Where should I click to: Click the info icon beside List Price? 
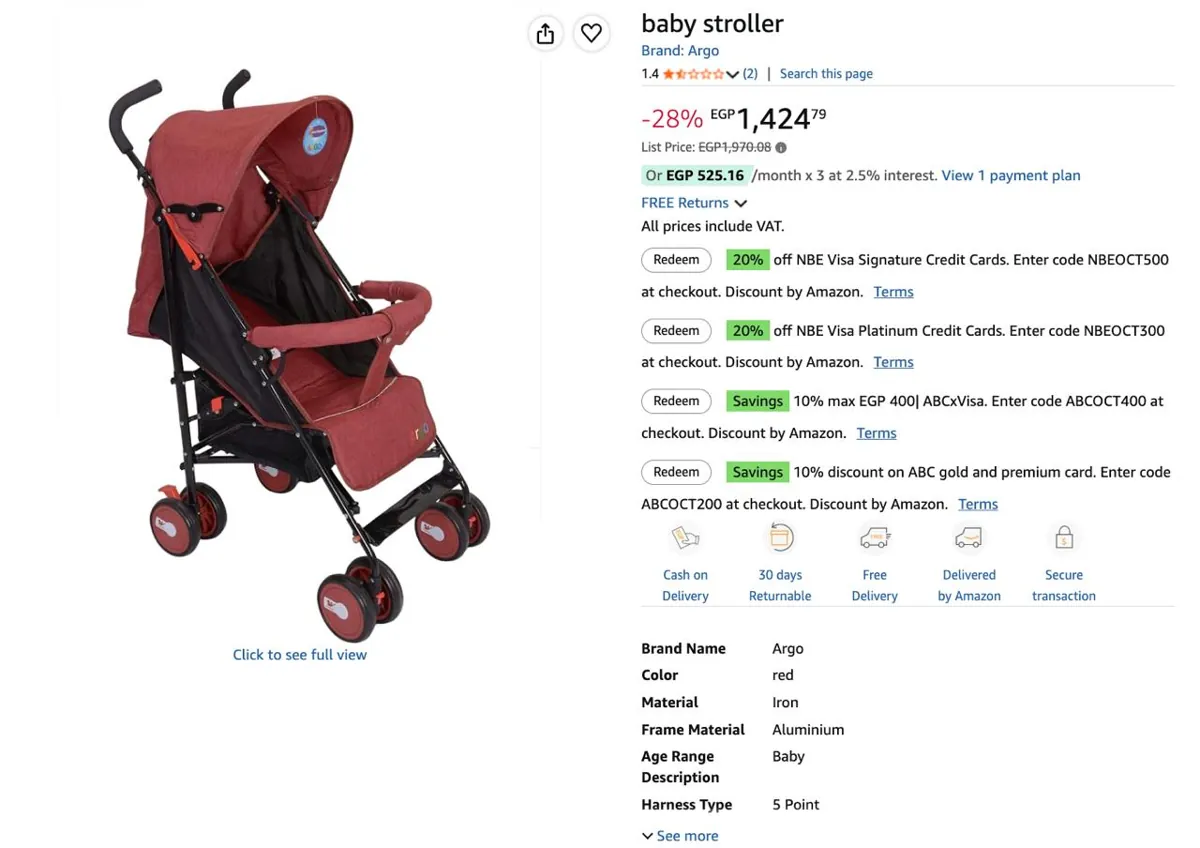coord(781,148)
